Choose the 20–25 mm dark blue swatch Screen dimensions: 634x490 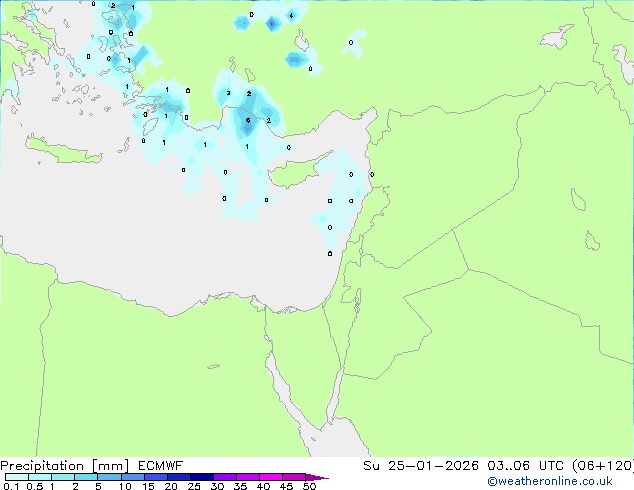[178, 477]
